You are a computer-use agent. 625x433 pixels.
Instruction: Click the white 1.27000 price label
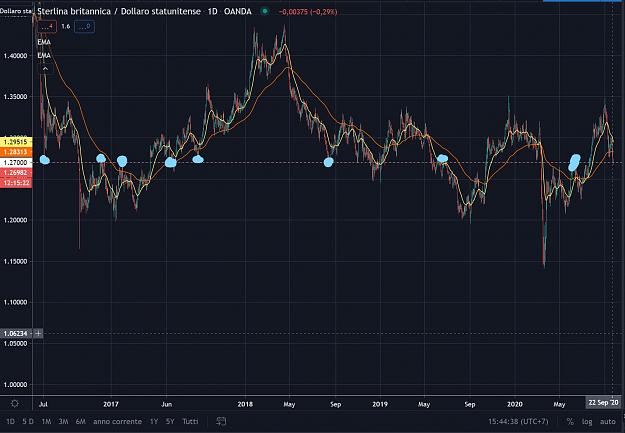pyautogui.click(x=16, y=162)
